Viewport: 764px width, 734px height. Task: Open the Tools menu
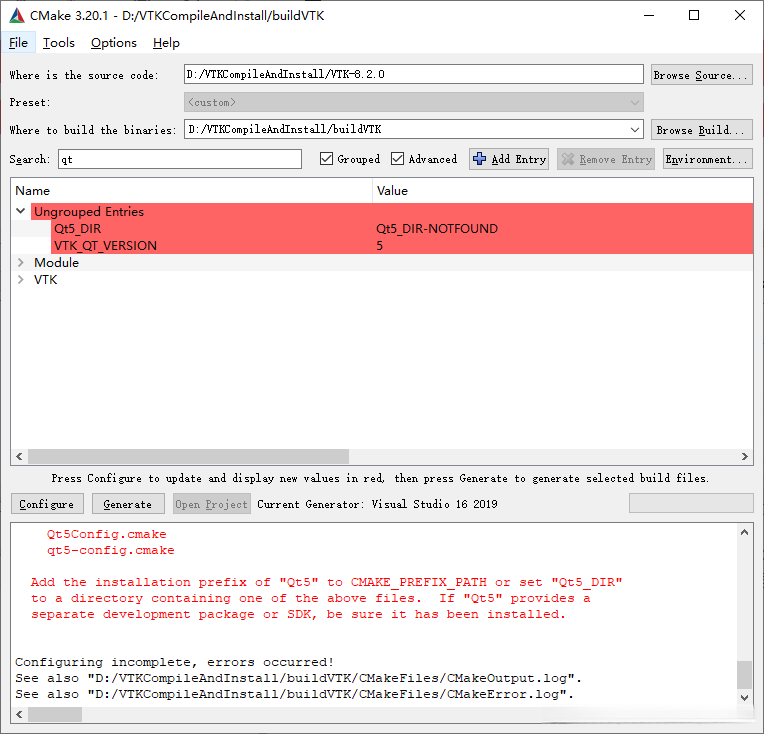click(58, 43)
